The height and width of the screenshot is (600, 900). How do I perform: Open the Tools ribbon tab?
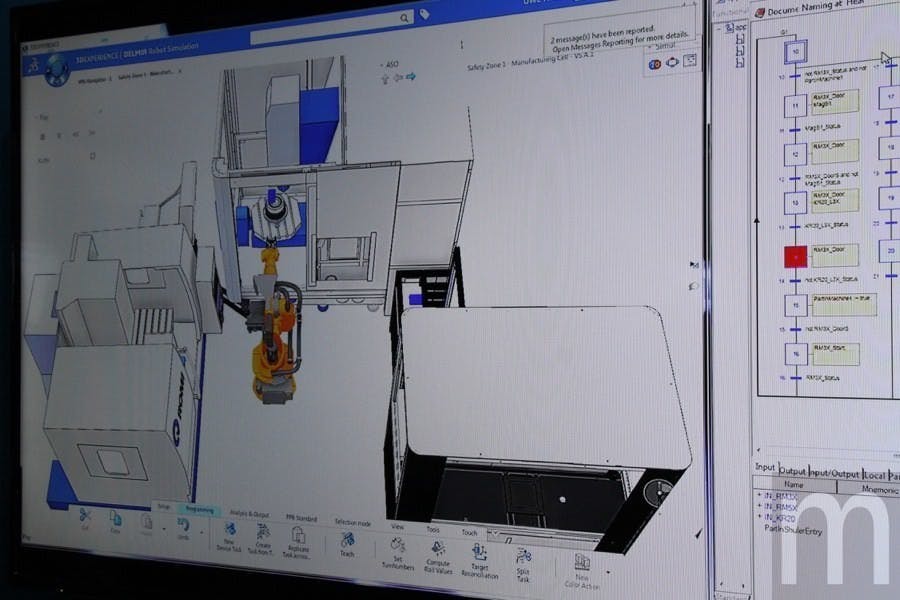click(x=433, y=530)
